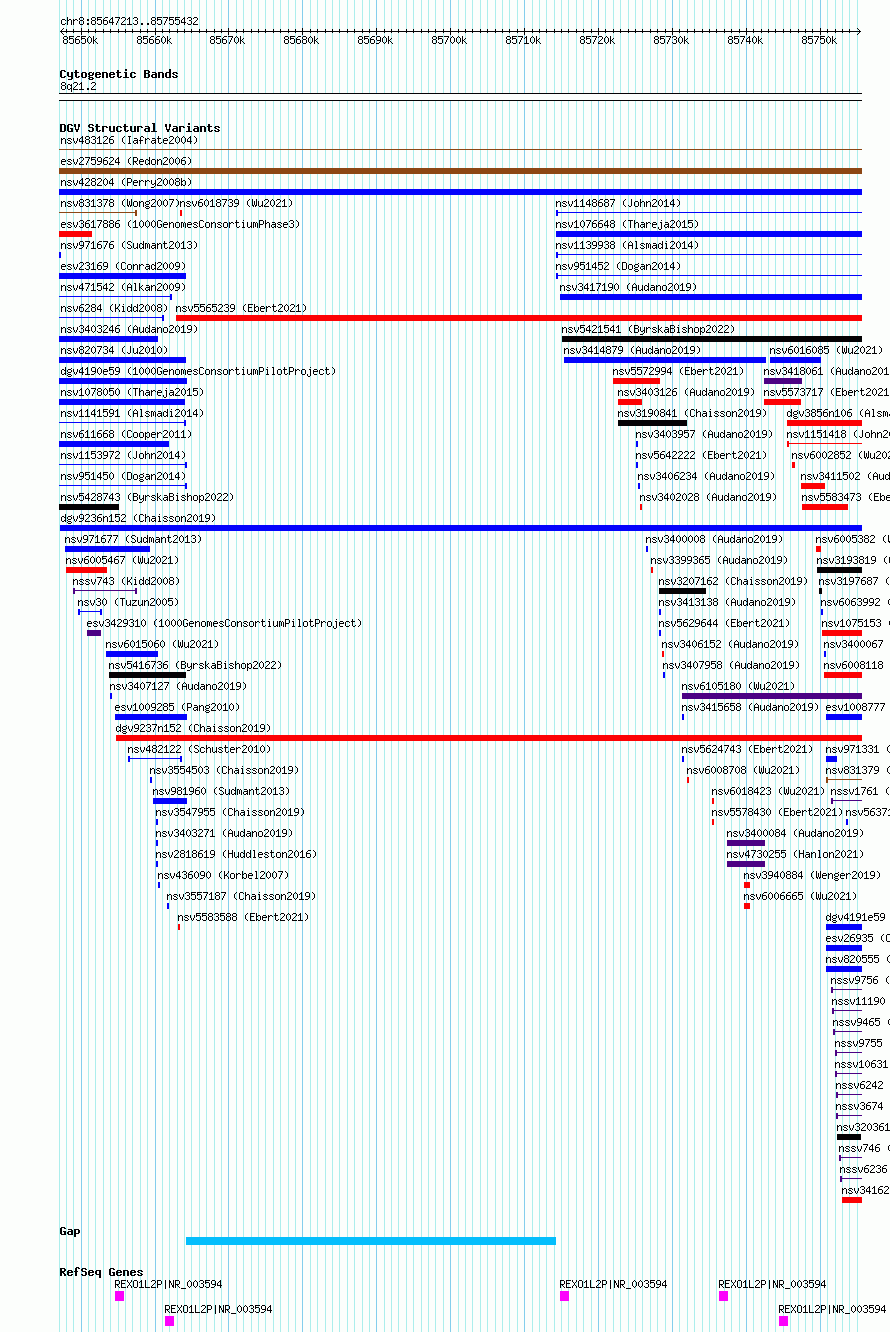Image resolution: width=890 pixels, height=1332 pixels.
Task: Click nsv951450 (Dogan2014) variant label
Action: coord(123,476)
